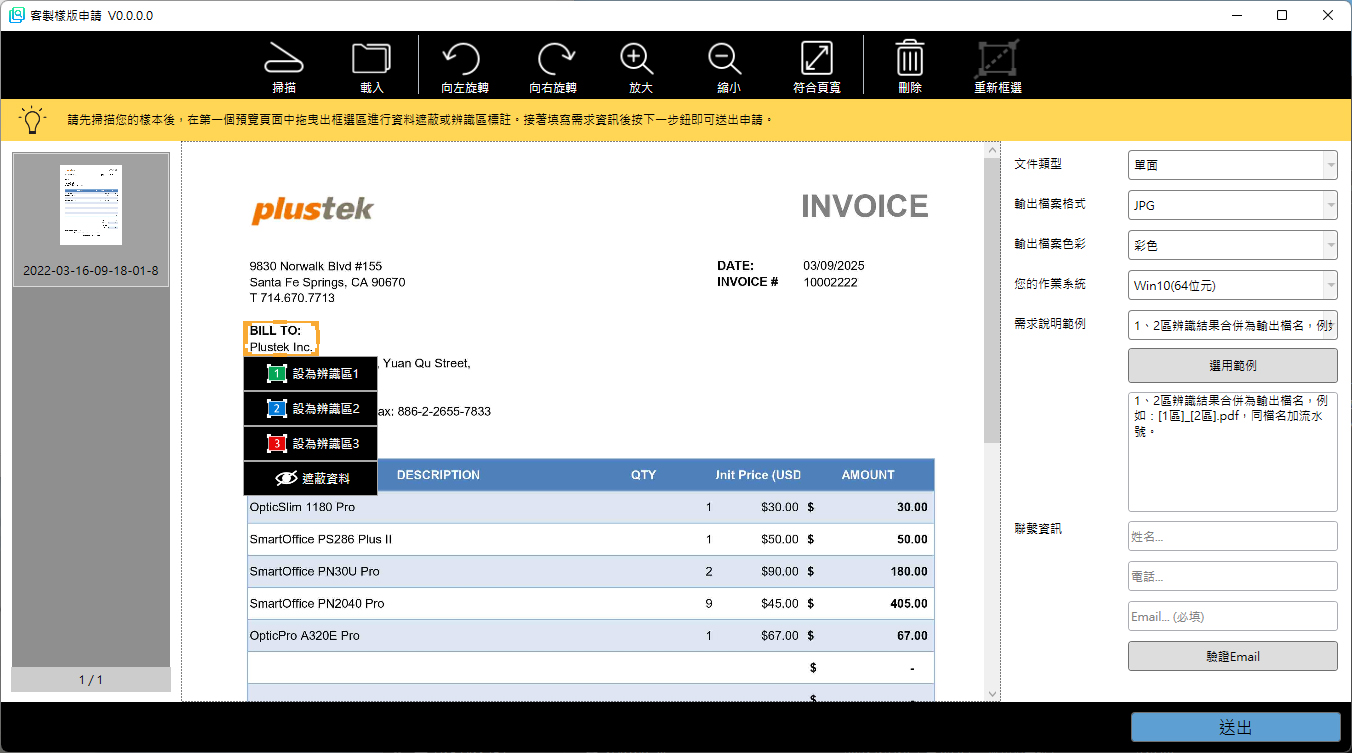Select the scanned page thumbnail 2022-03-16-09-18-01-8
The height and width of the screenshot is (753, 1352).
[91, 220]
